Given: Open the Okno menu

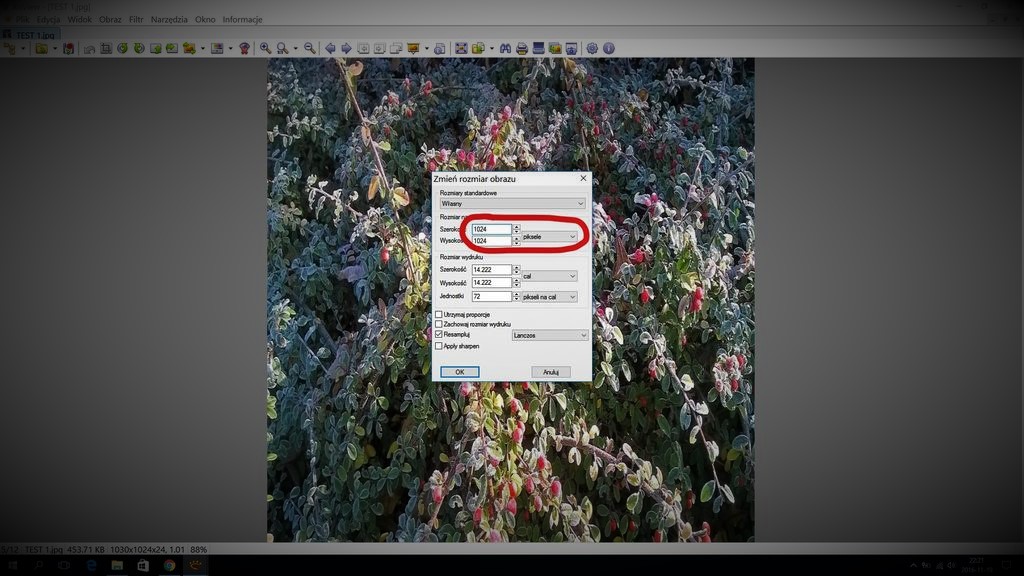Looking at the screenshot, I should pyautogui.click(x=205, y=20).
